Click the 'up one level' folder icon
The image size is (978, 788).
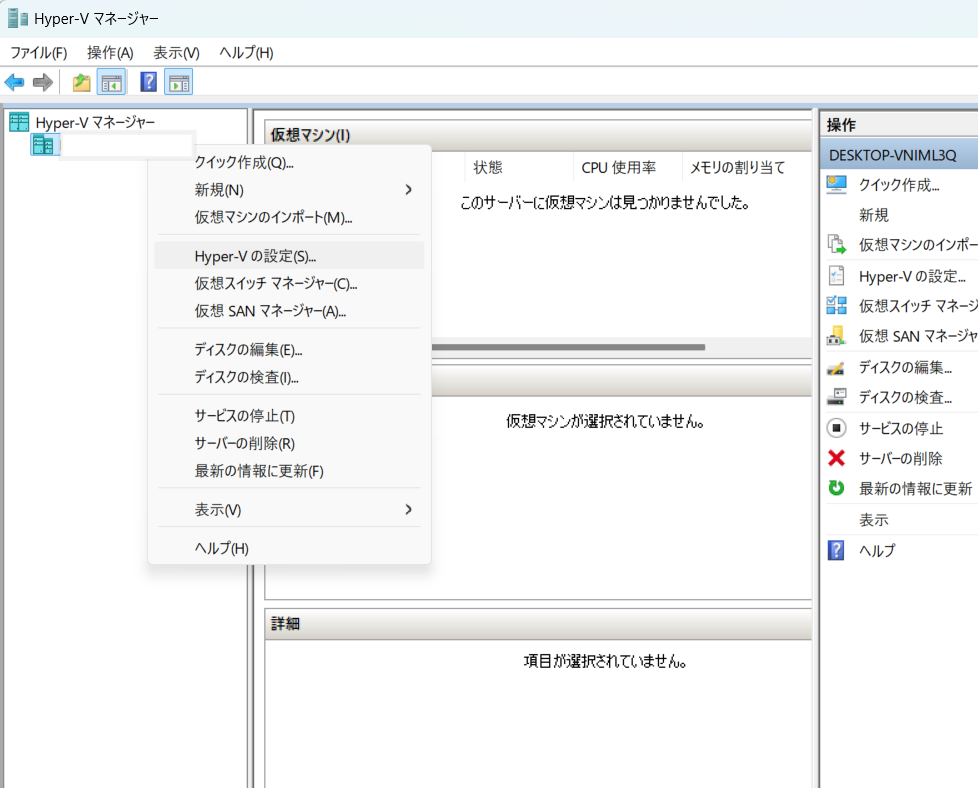[x=81, y=83]
